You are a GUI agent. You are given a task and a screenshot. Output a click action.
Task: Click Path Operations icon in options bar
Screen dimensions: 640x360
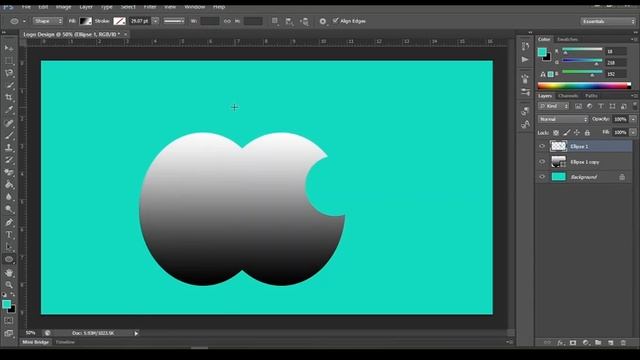pyautogui.click(x=275, y=21)
